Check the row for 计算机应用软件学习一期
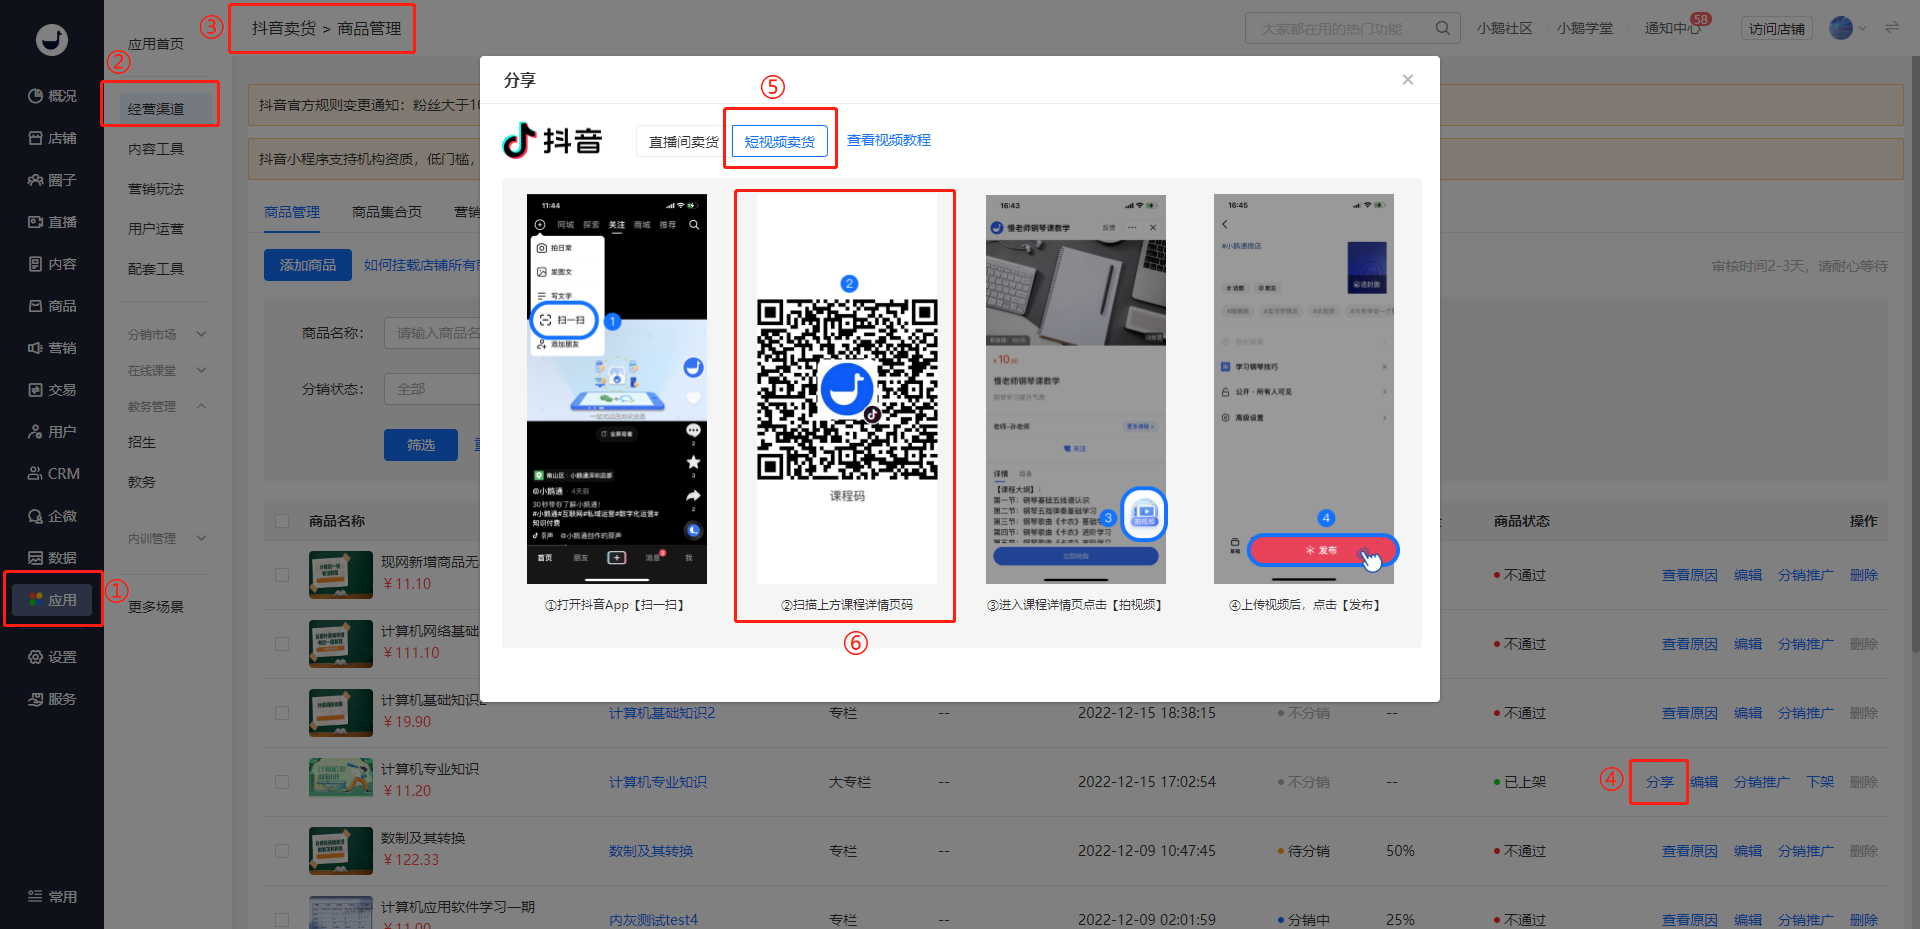Image resolution: width=1920 pixels, height=929 pixels. [x=282, y=920]
